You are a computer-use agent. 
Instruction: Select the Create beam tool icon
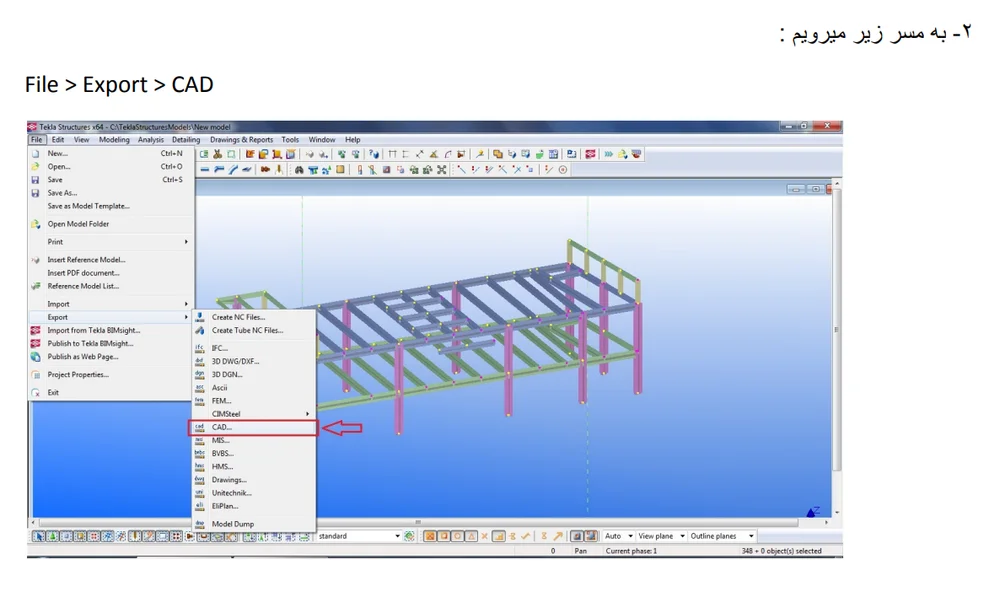[205, 170]
